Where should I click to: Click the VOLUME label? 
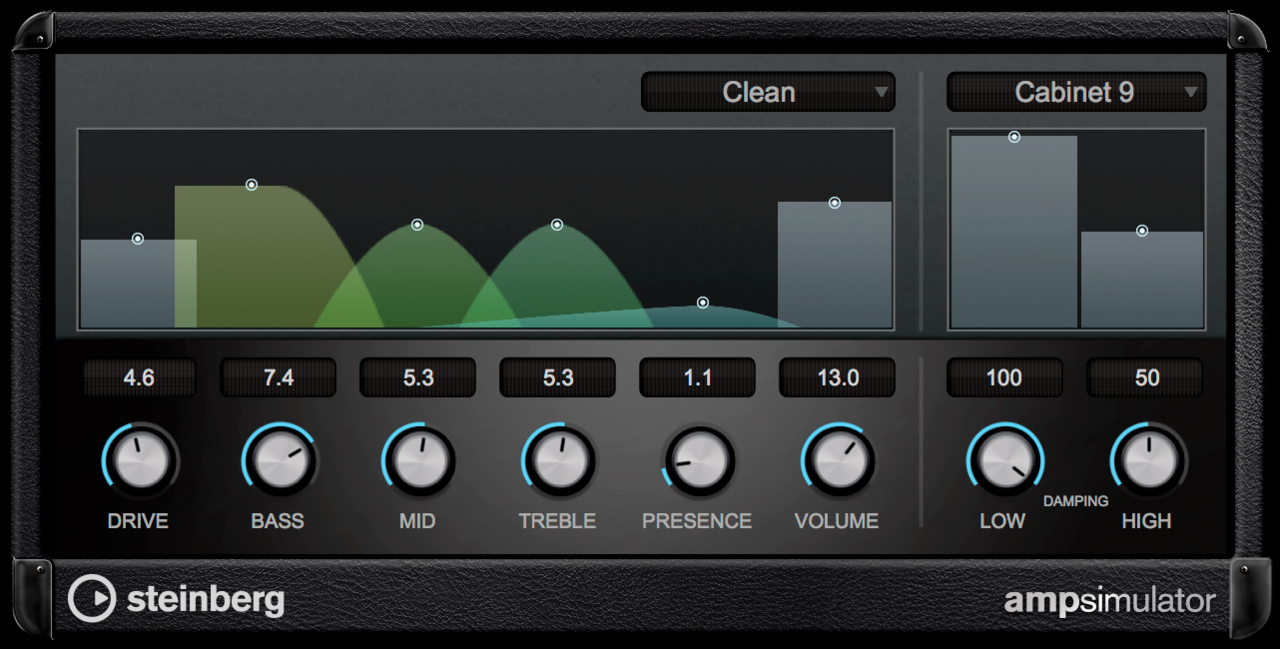[837, 521]
